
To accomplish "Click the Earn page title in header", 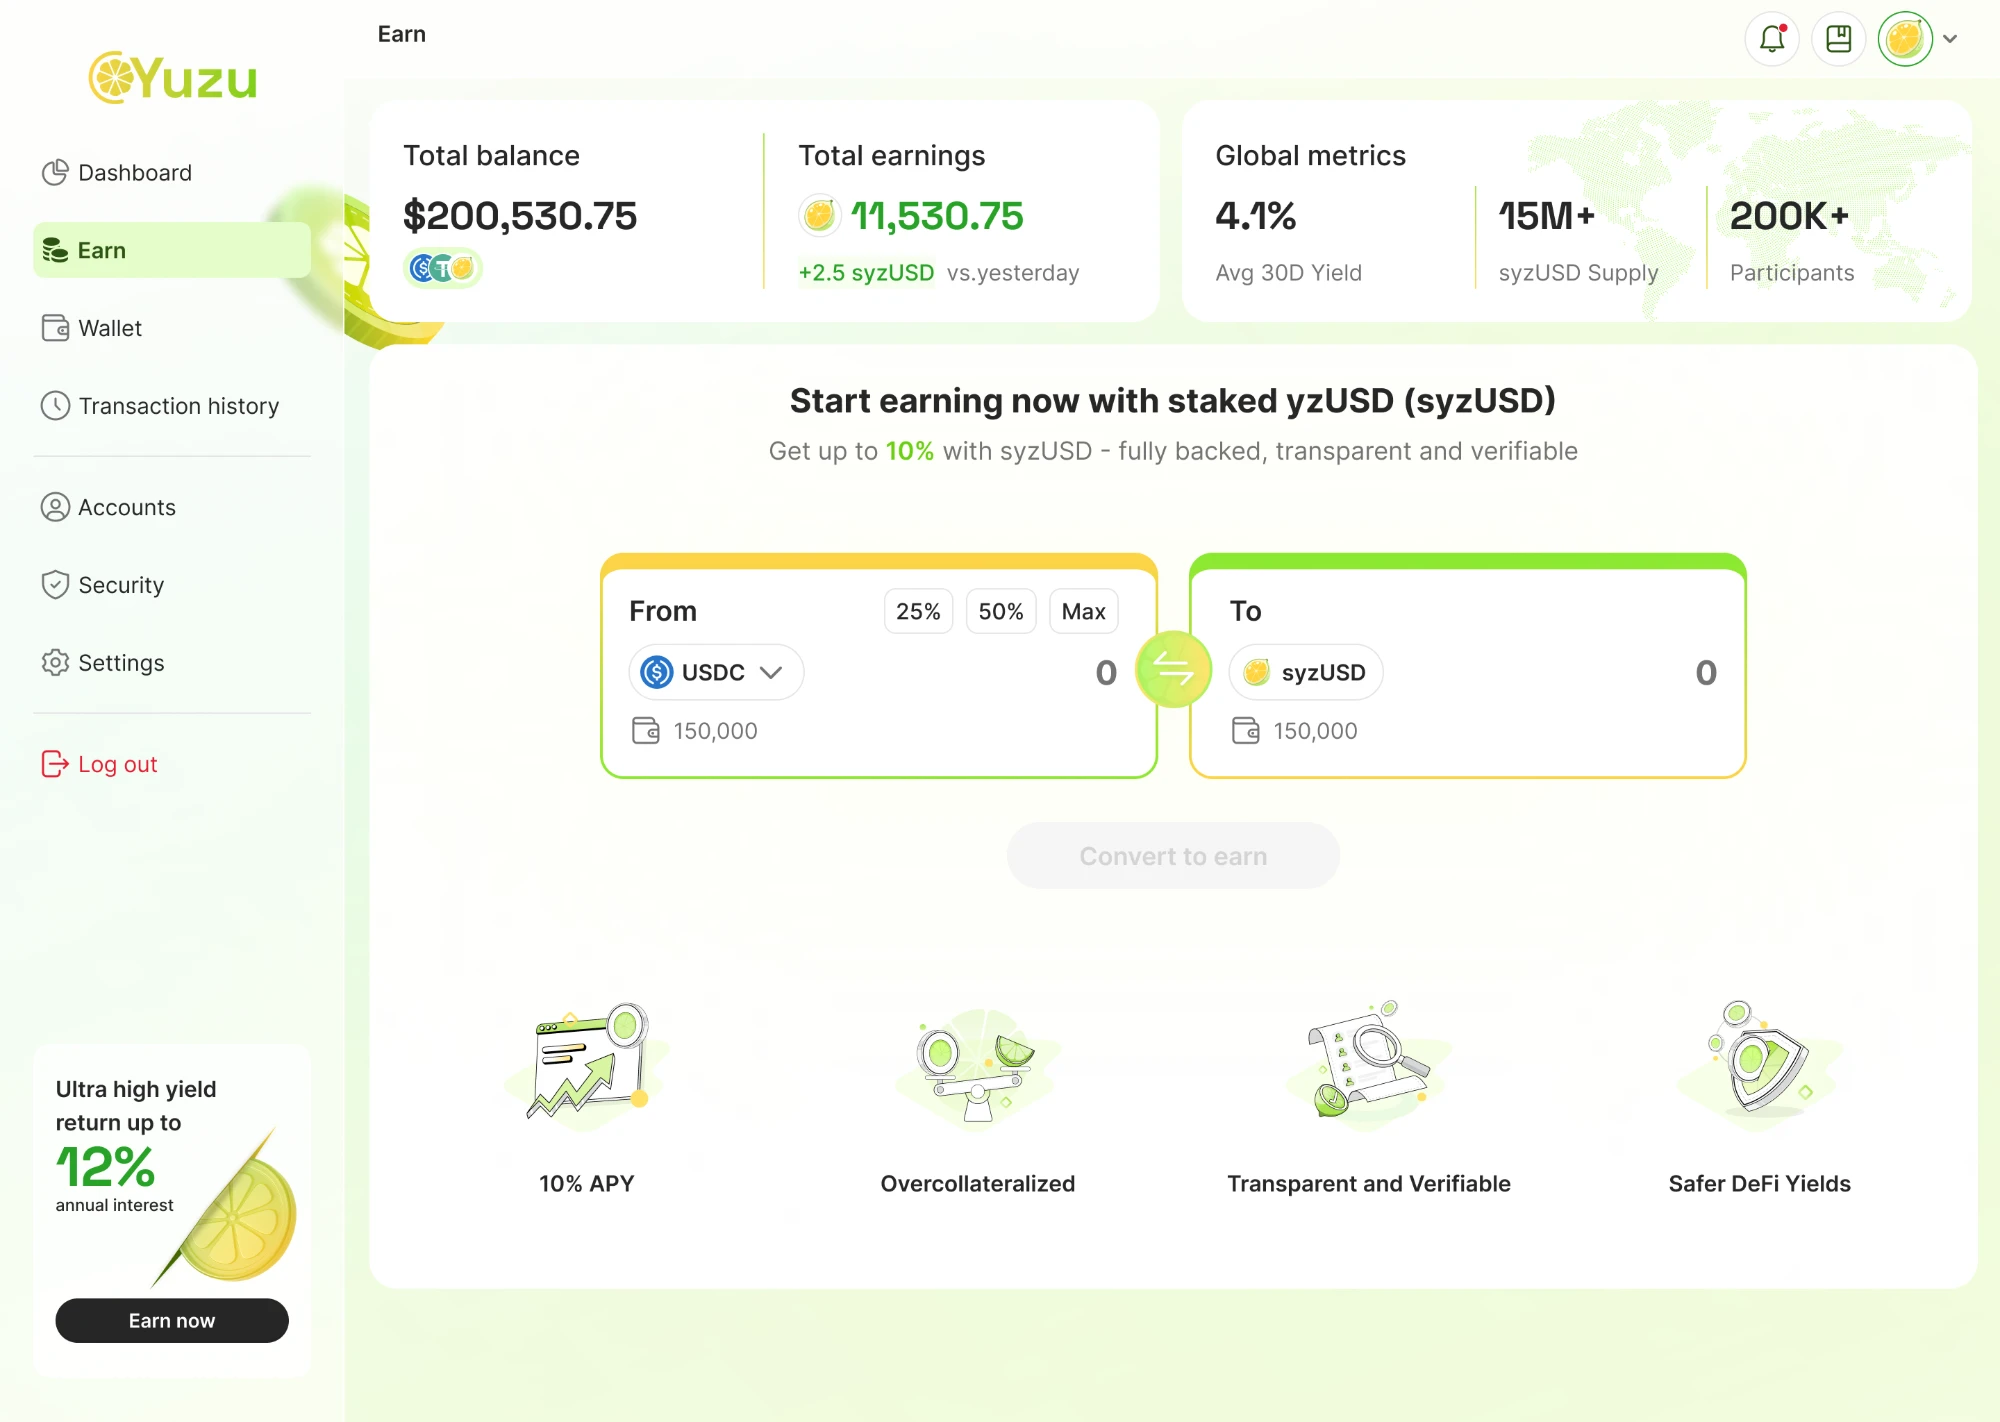I will pos(402,34).
